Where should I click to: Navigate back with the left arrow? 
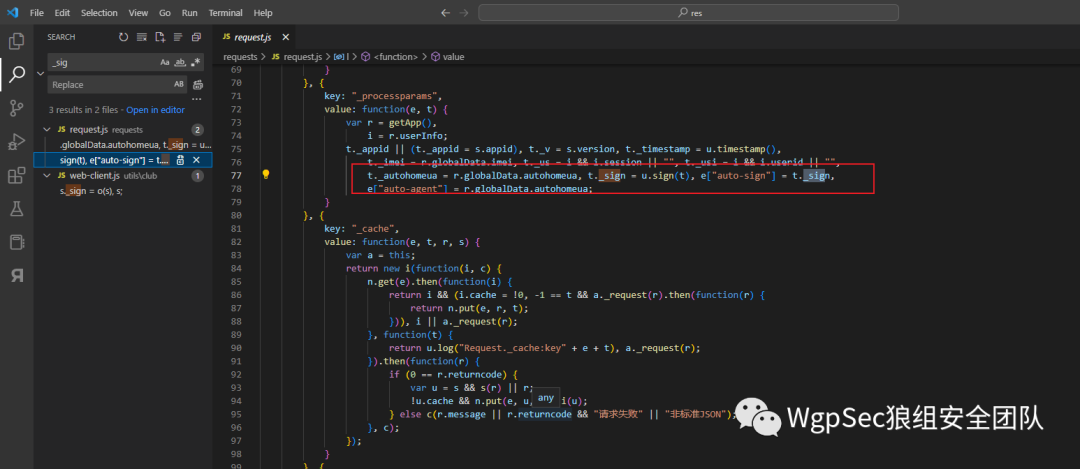pyautogui.click(x=445, y=13)
